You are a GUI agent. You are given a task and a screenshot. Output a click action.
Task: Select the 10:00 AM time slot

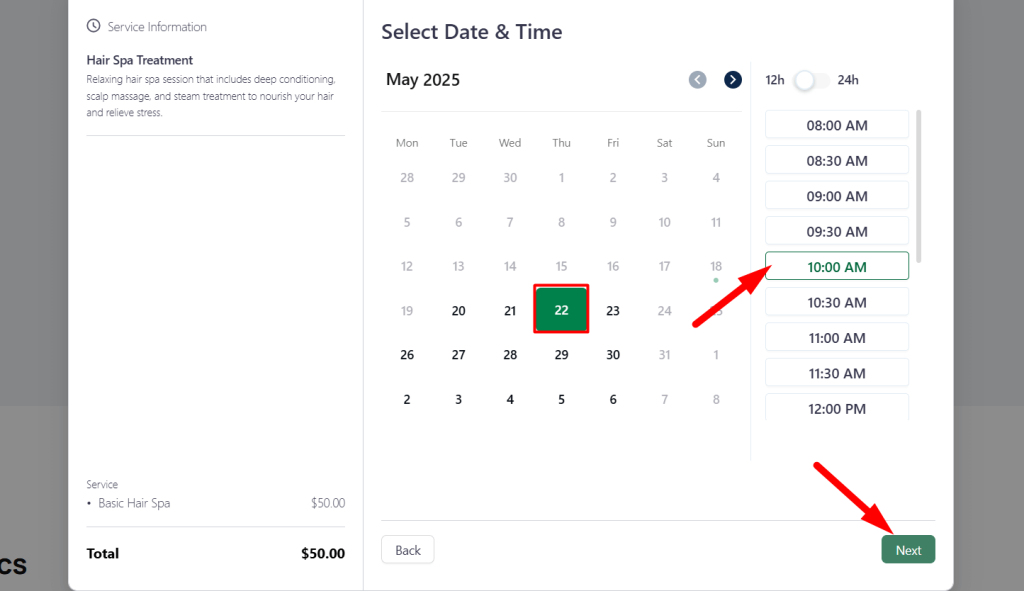pos(837,266)
